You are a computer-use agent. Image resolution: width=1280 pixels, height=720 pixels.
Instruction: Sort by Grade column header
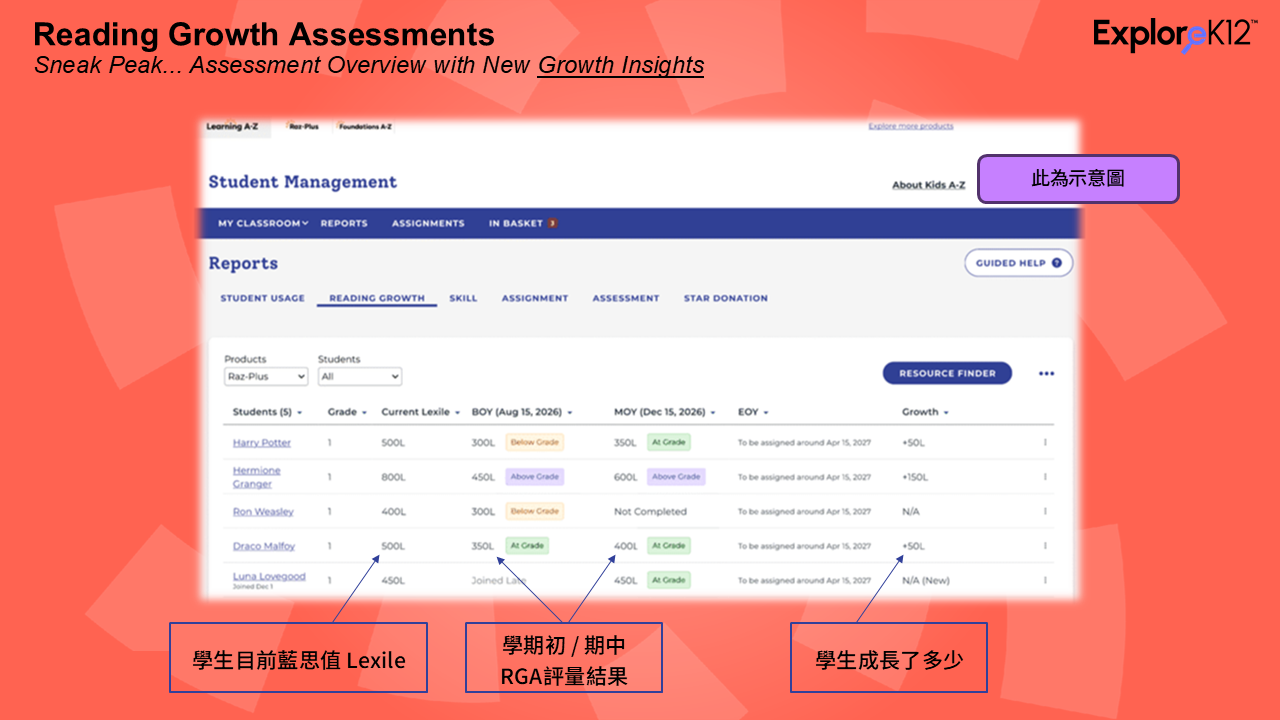(x=347, y=412)
